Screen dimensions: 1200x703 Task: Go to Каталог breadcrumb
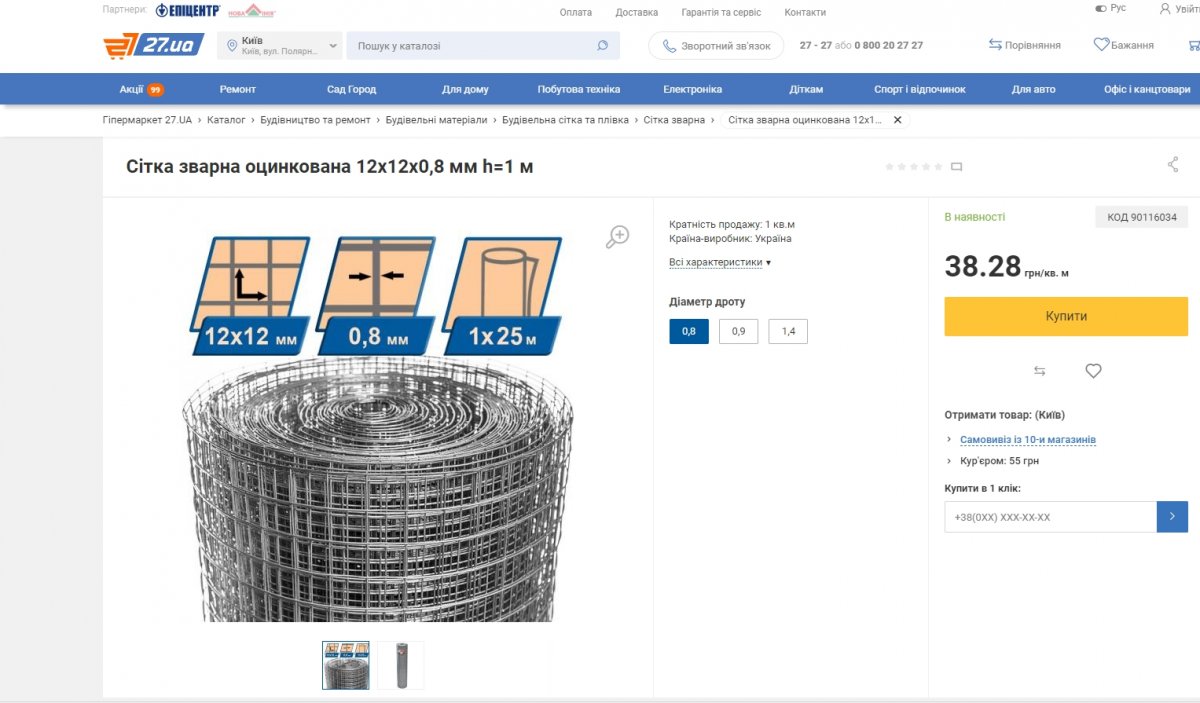pyautogui.click(x=226, y=119)
